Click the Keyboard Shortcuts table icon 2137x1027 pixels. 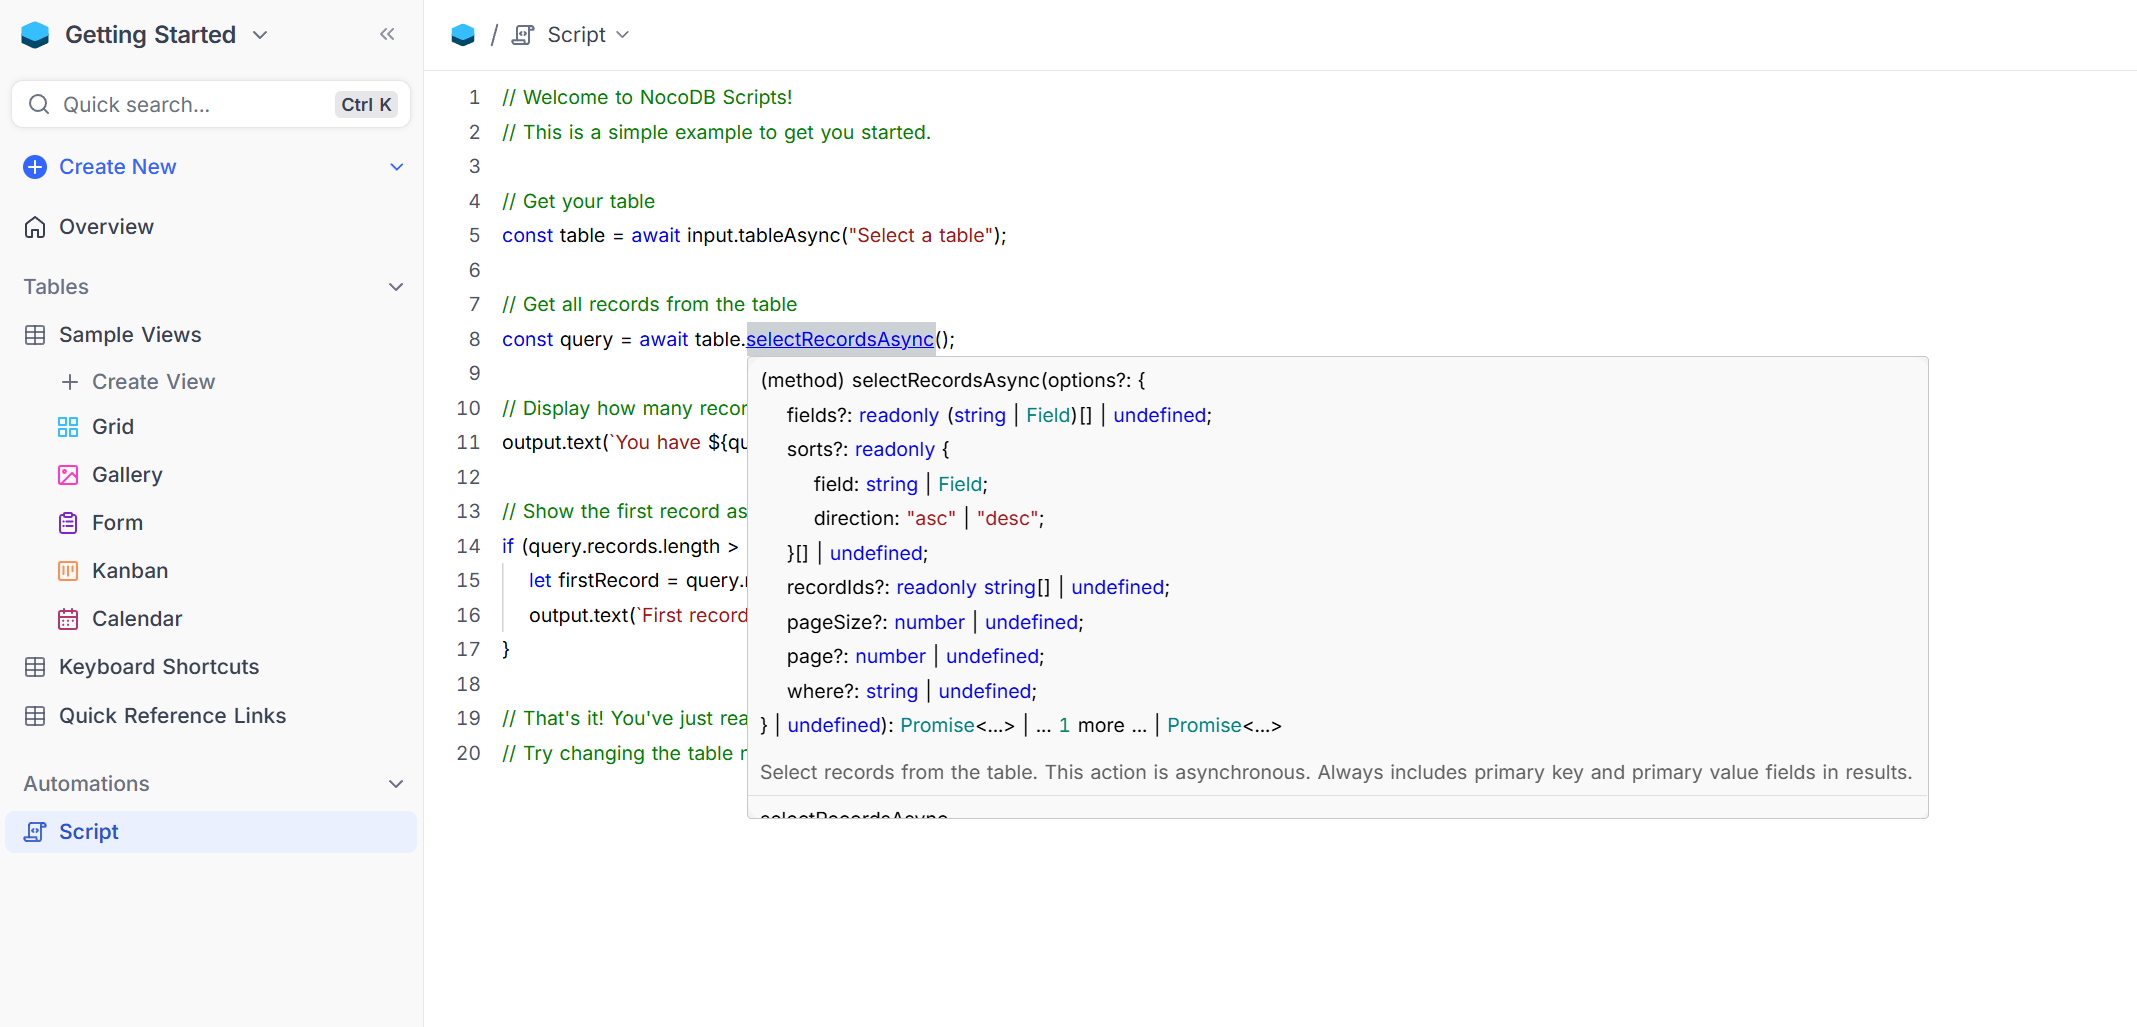tap(35, 667)
